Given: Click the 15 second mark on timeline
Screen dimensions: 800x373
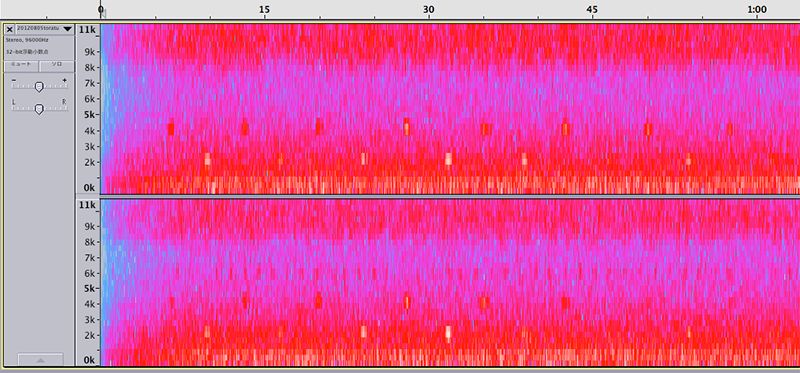Looking at the screenshot, I should tap(264, 9).
